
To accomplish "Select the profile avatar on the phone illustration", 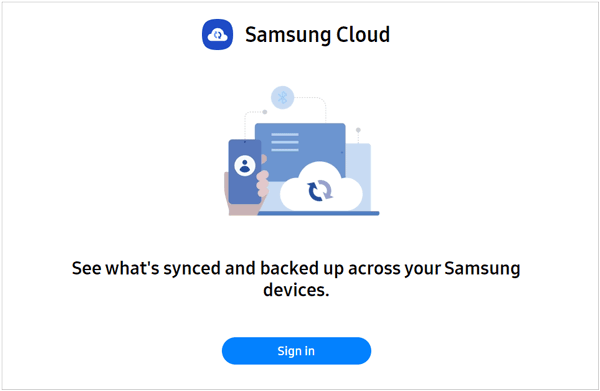I will click(x=245, y=166).
